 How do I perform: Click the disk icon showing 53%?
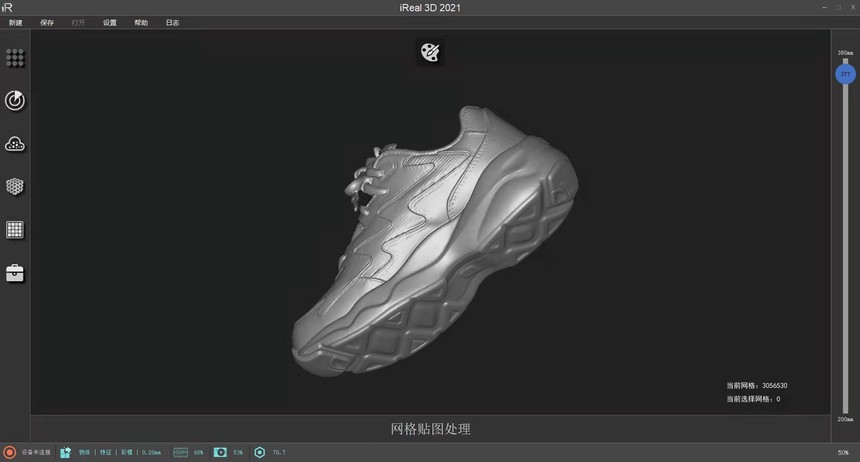(220, 452)
